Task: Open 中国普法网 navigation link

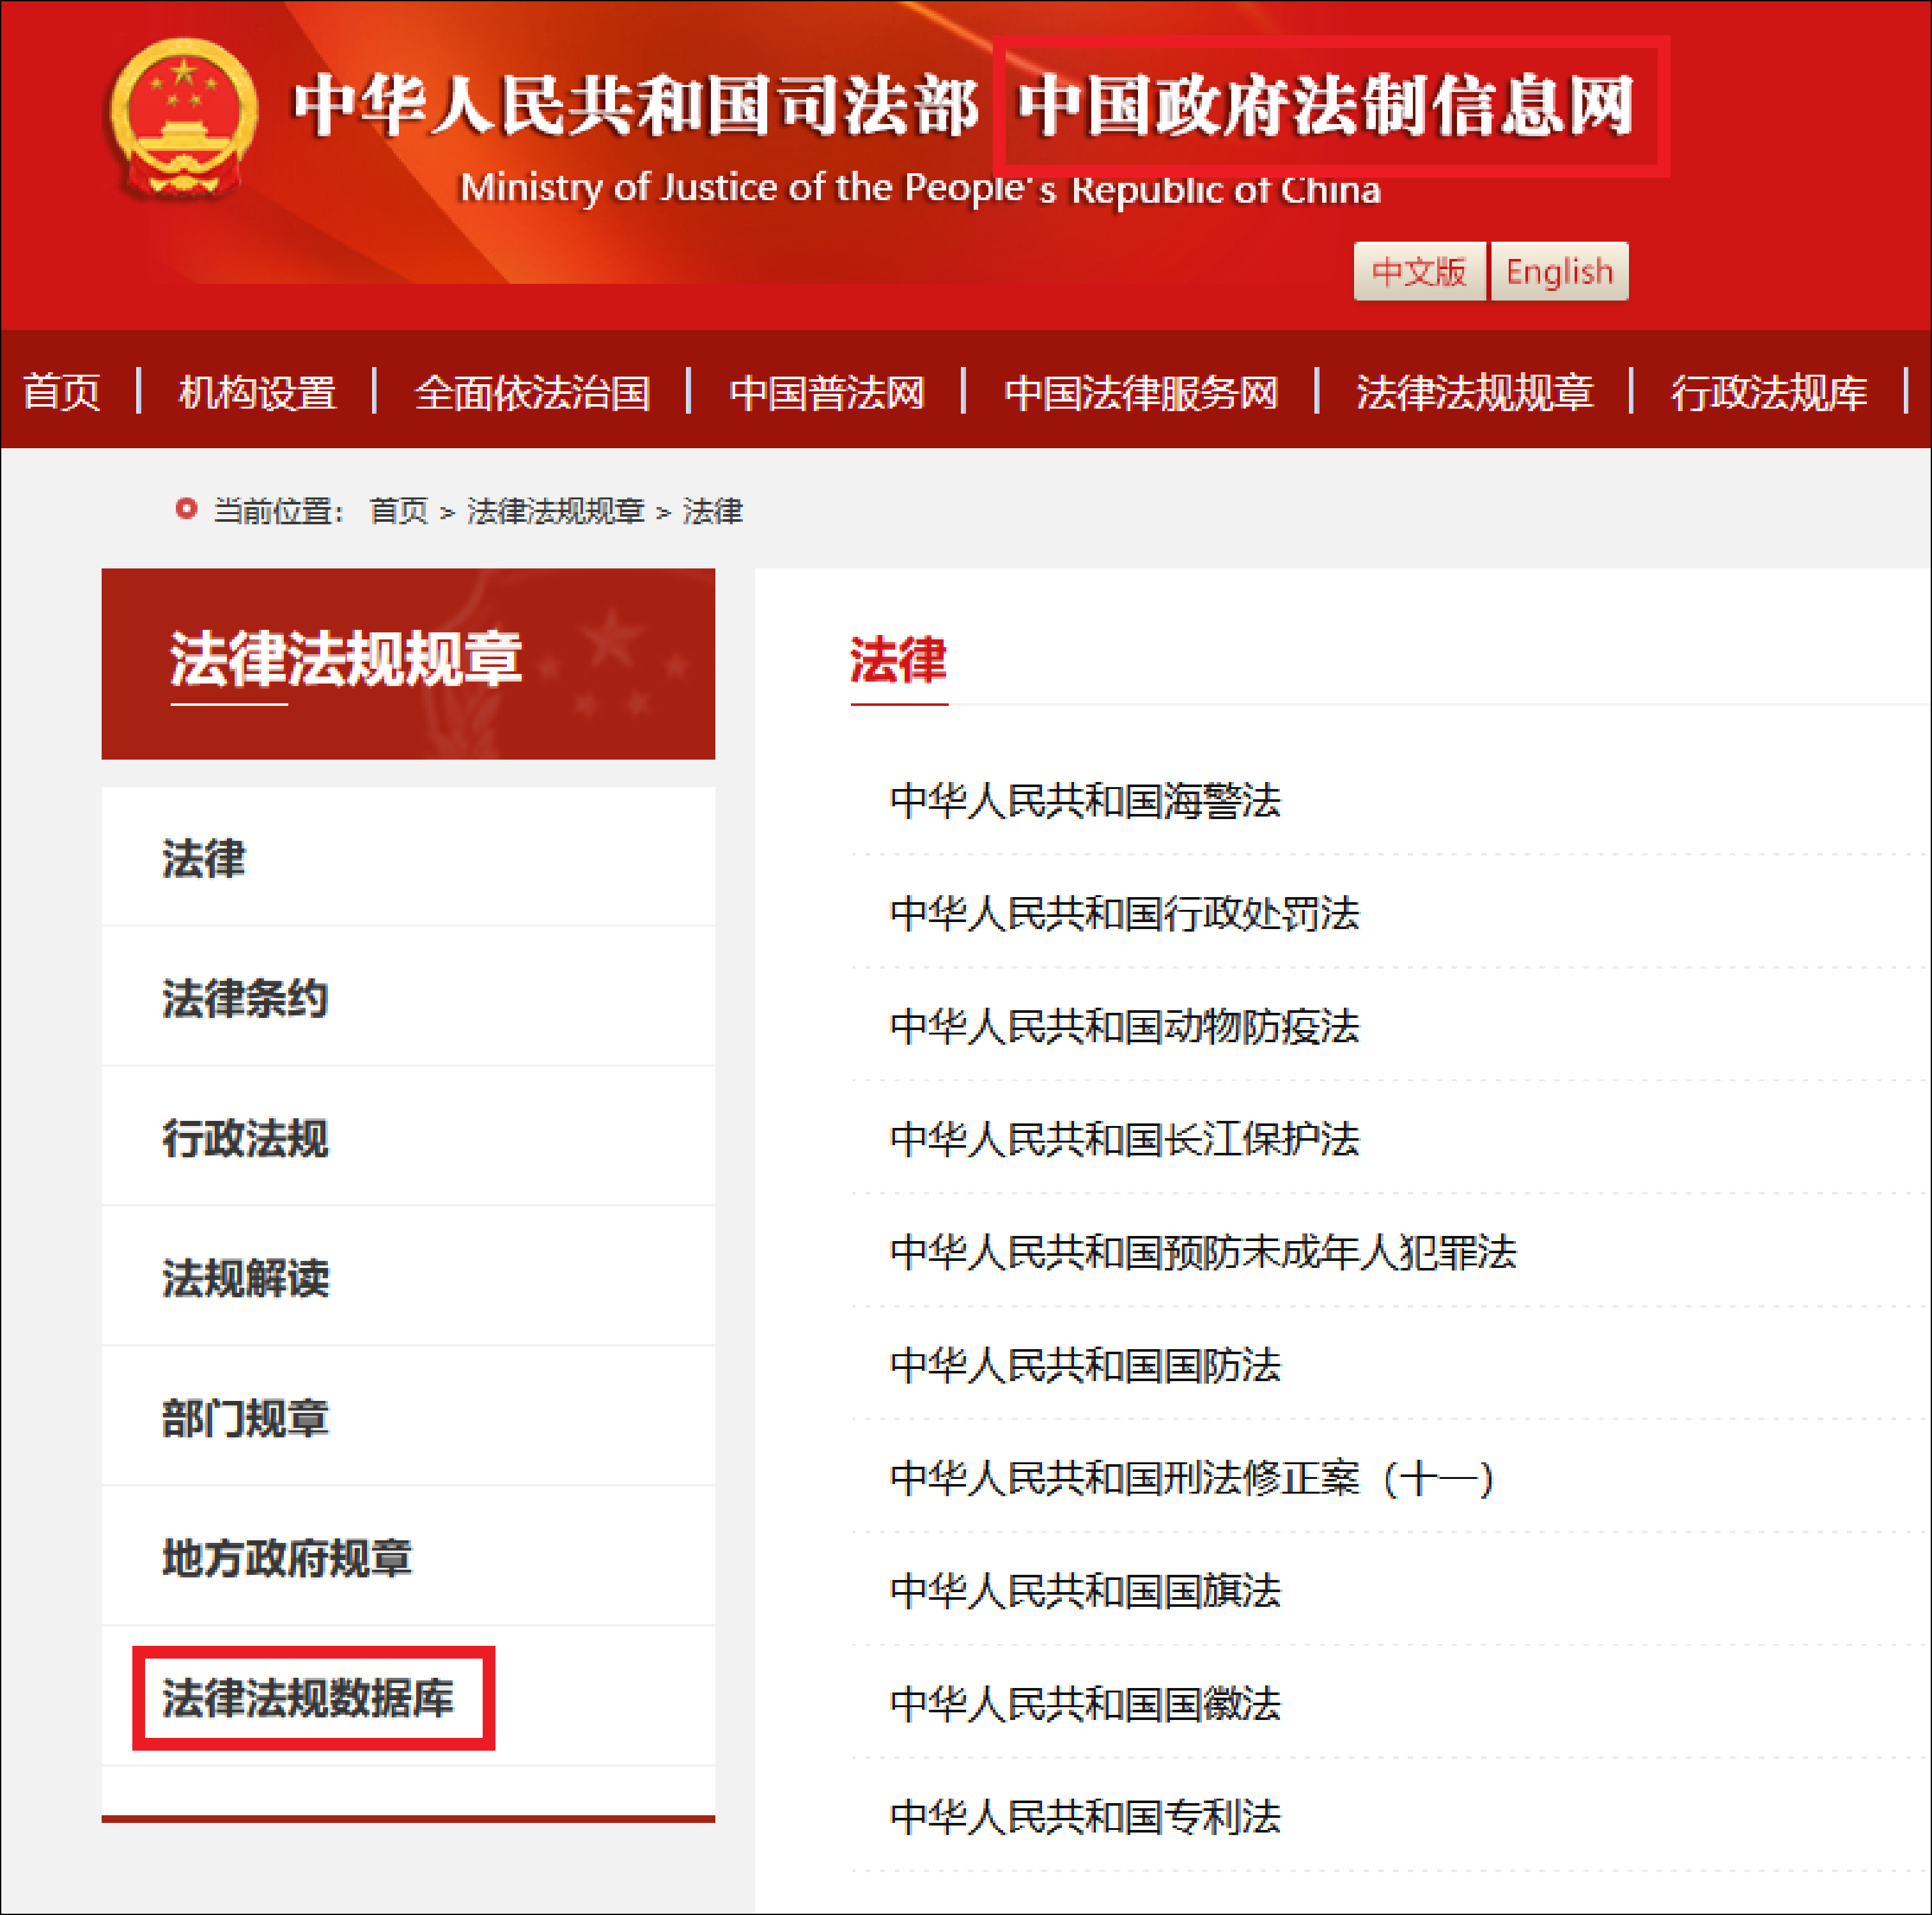Action: click(826, 392)
